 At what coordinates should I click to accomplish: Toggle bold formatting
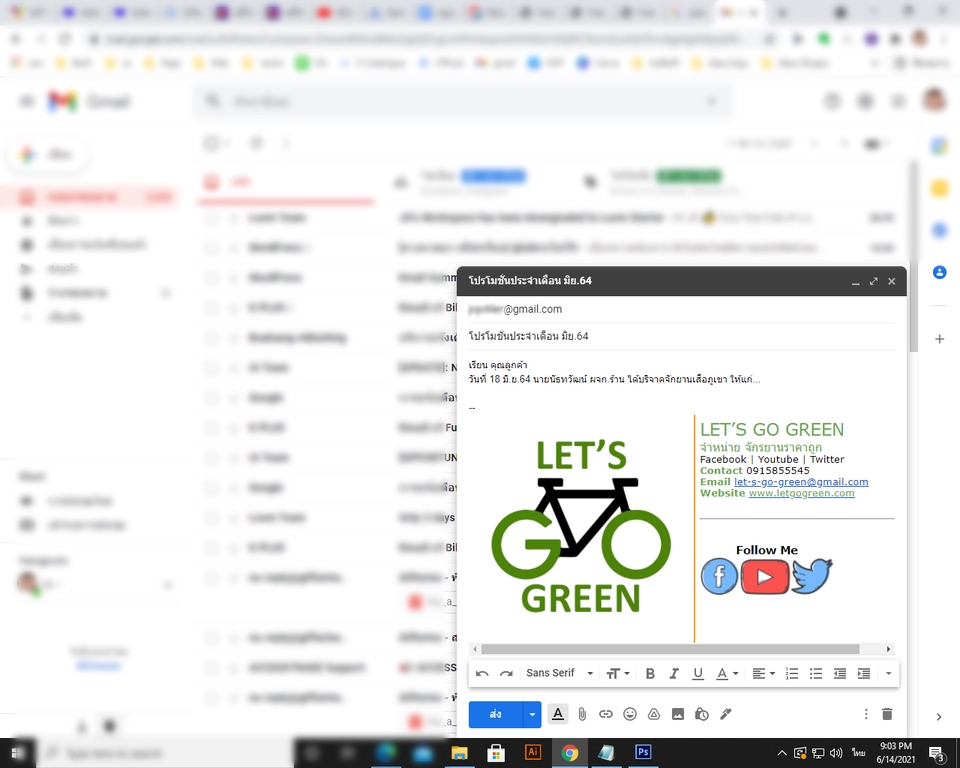(x=650, y=674)
